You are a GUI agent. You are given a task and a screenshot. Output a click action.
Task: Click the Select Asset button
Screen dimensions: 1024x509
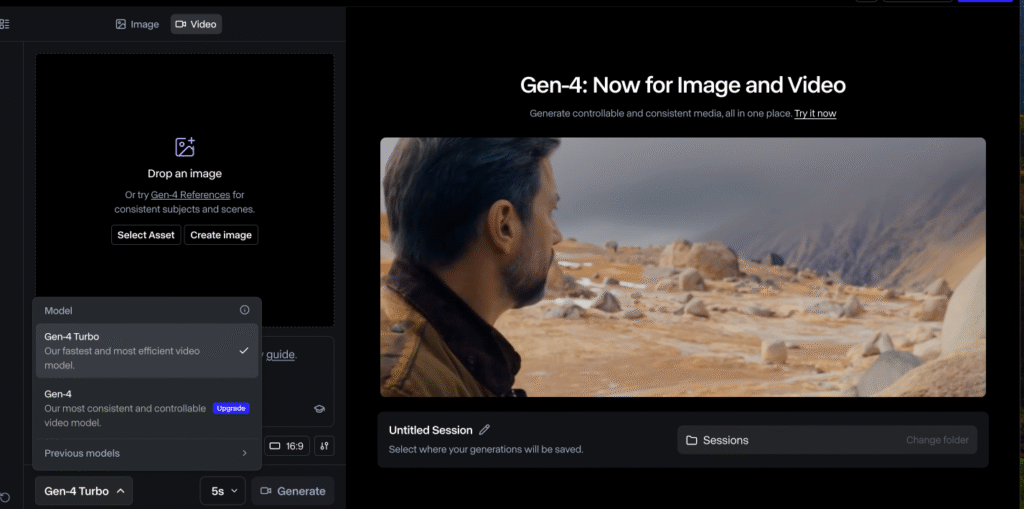[146, 235]
